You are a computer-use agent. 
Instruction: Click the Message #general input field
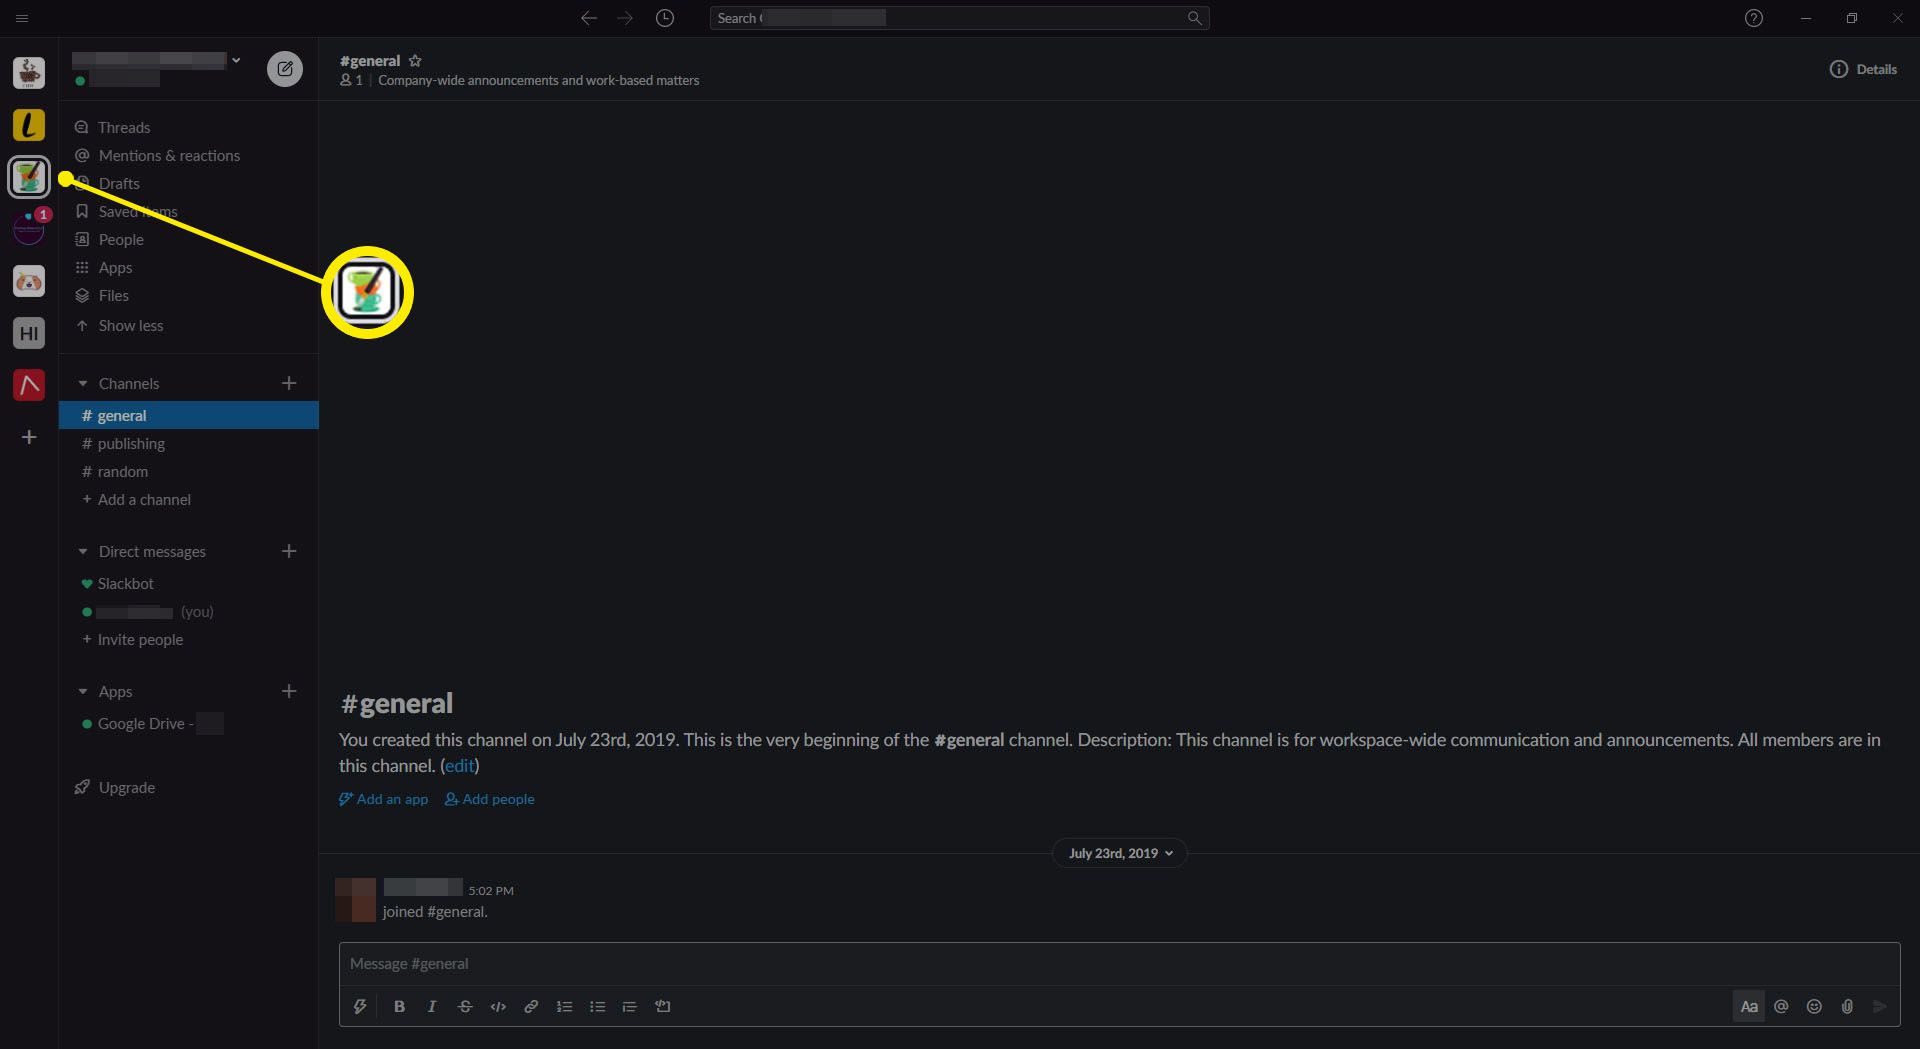pyautogui.click(x=1118, y=964)
